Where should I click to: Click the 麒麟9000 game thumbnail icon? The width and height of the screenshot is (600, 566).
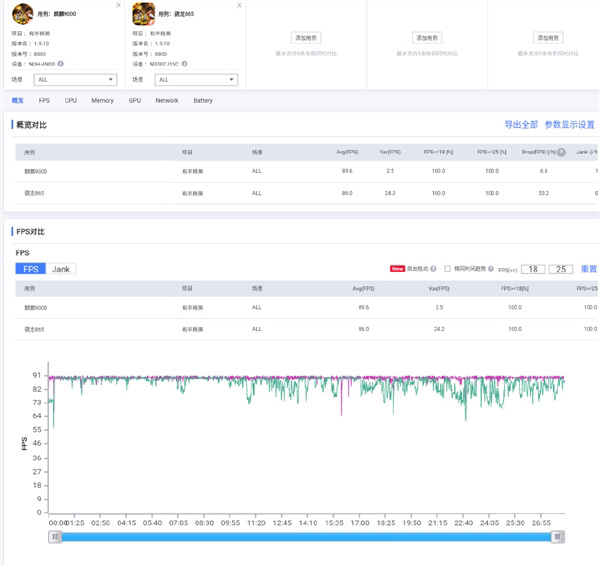pos(22,14)
